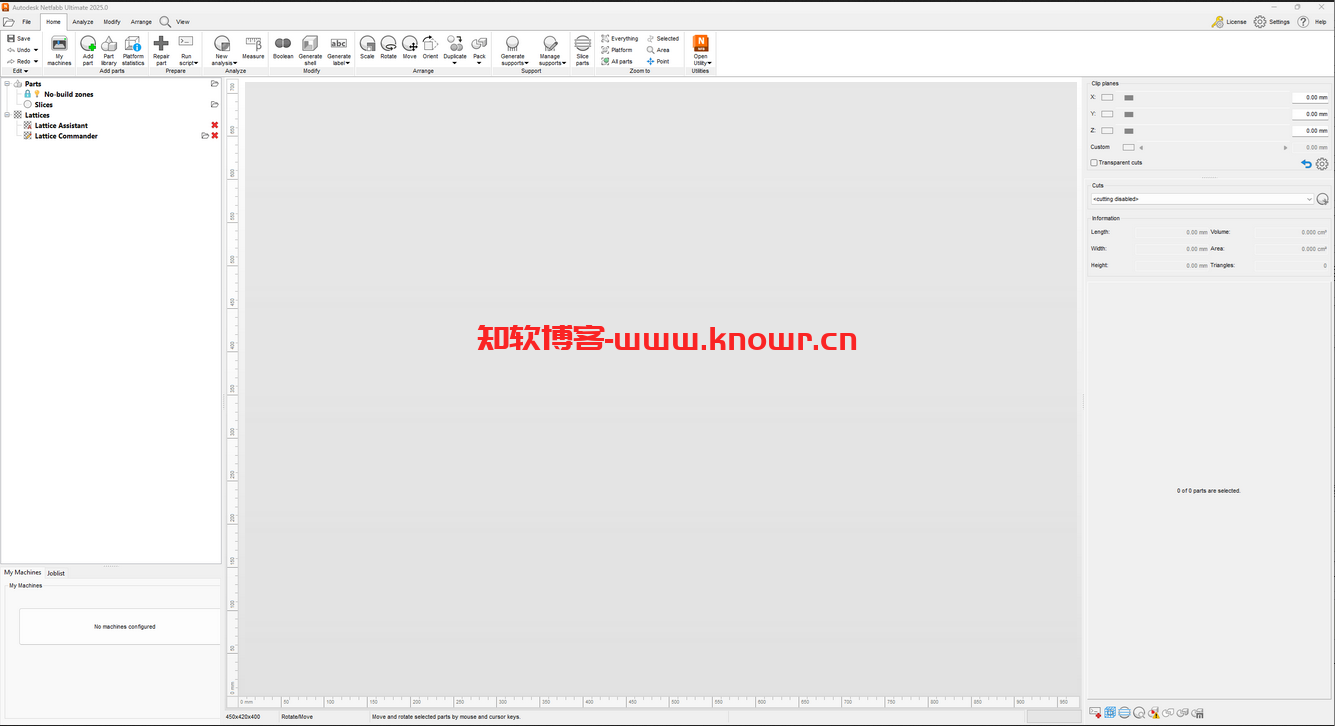Click the blue mesh cube icon at bottom
This screenshot has width=1335, height=726.
pyautogui.click(x=1110, y=713)
